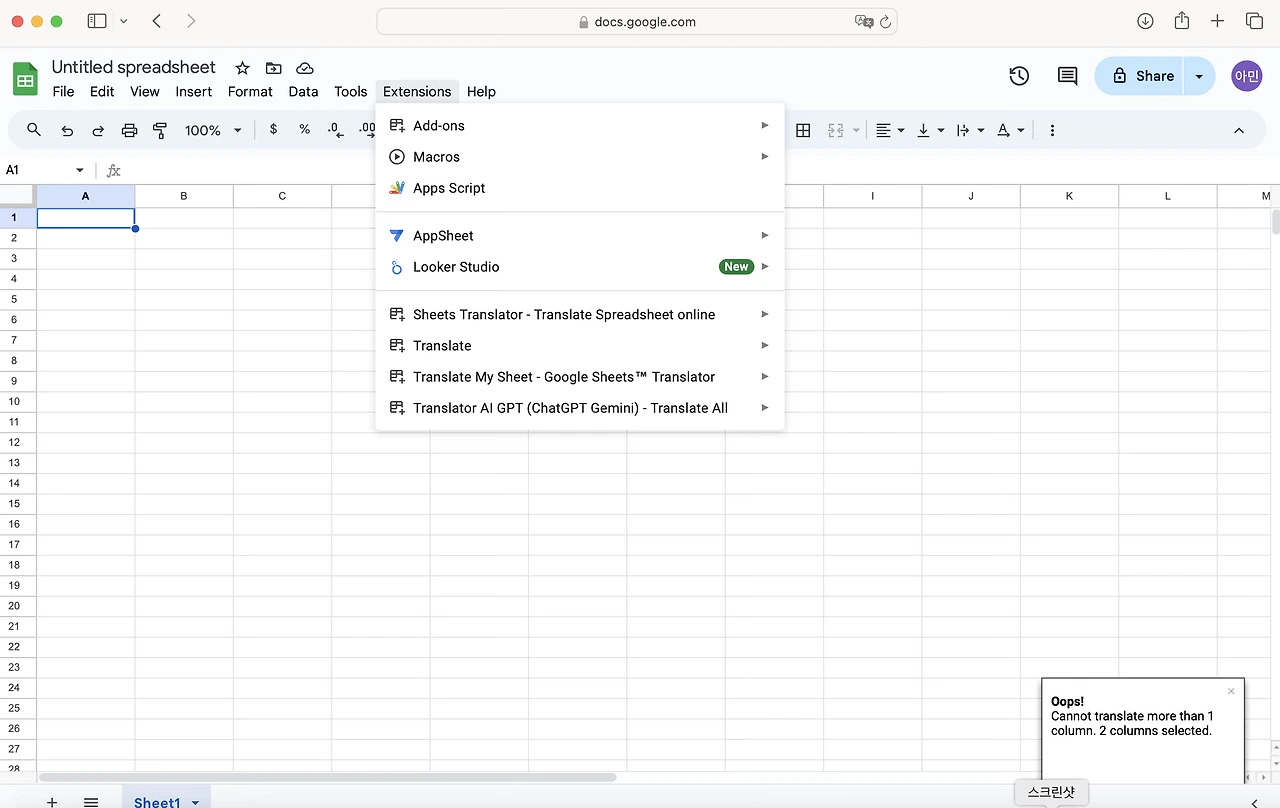Viewport: 1280px width, 808px height.
Task: Open the comments panel icon
Action: click(1068, 76)
